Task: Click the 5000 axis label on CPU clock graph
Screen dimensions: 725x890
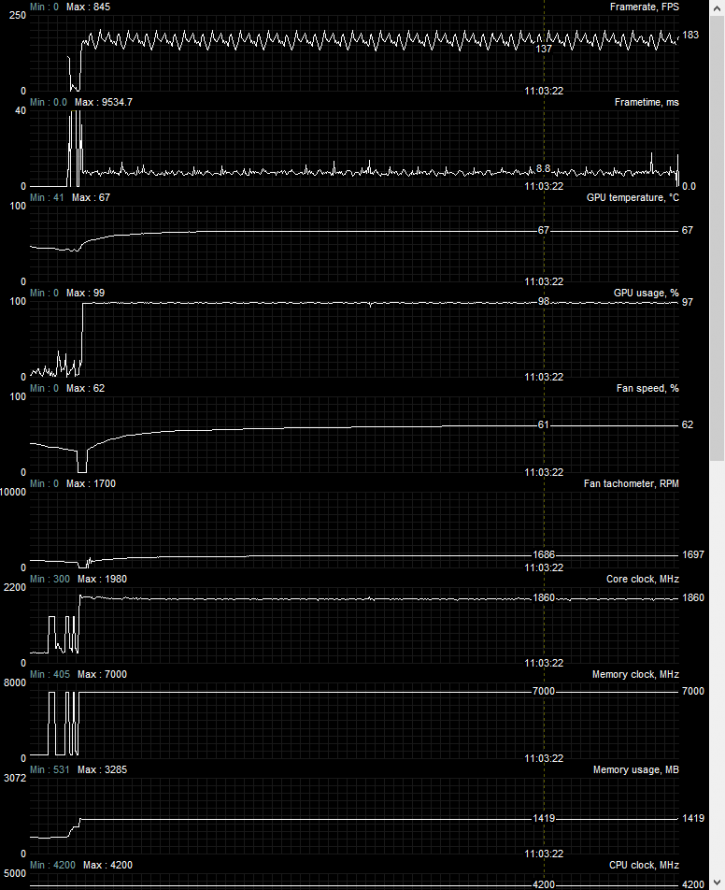Action: click(15, 874)
